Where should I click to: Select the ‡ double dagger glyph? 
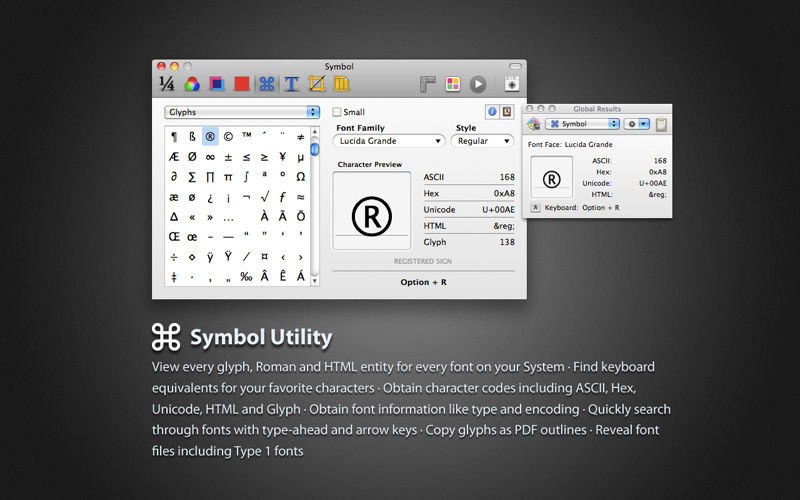tap(174, 277)
